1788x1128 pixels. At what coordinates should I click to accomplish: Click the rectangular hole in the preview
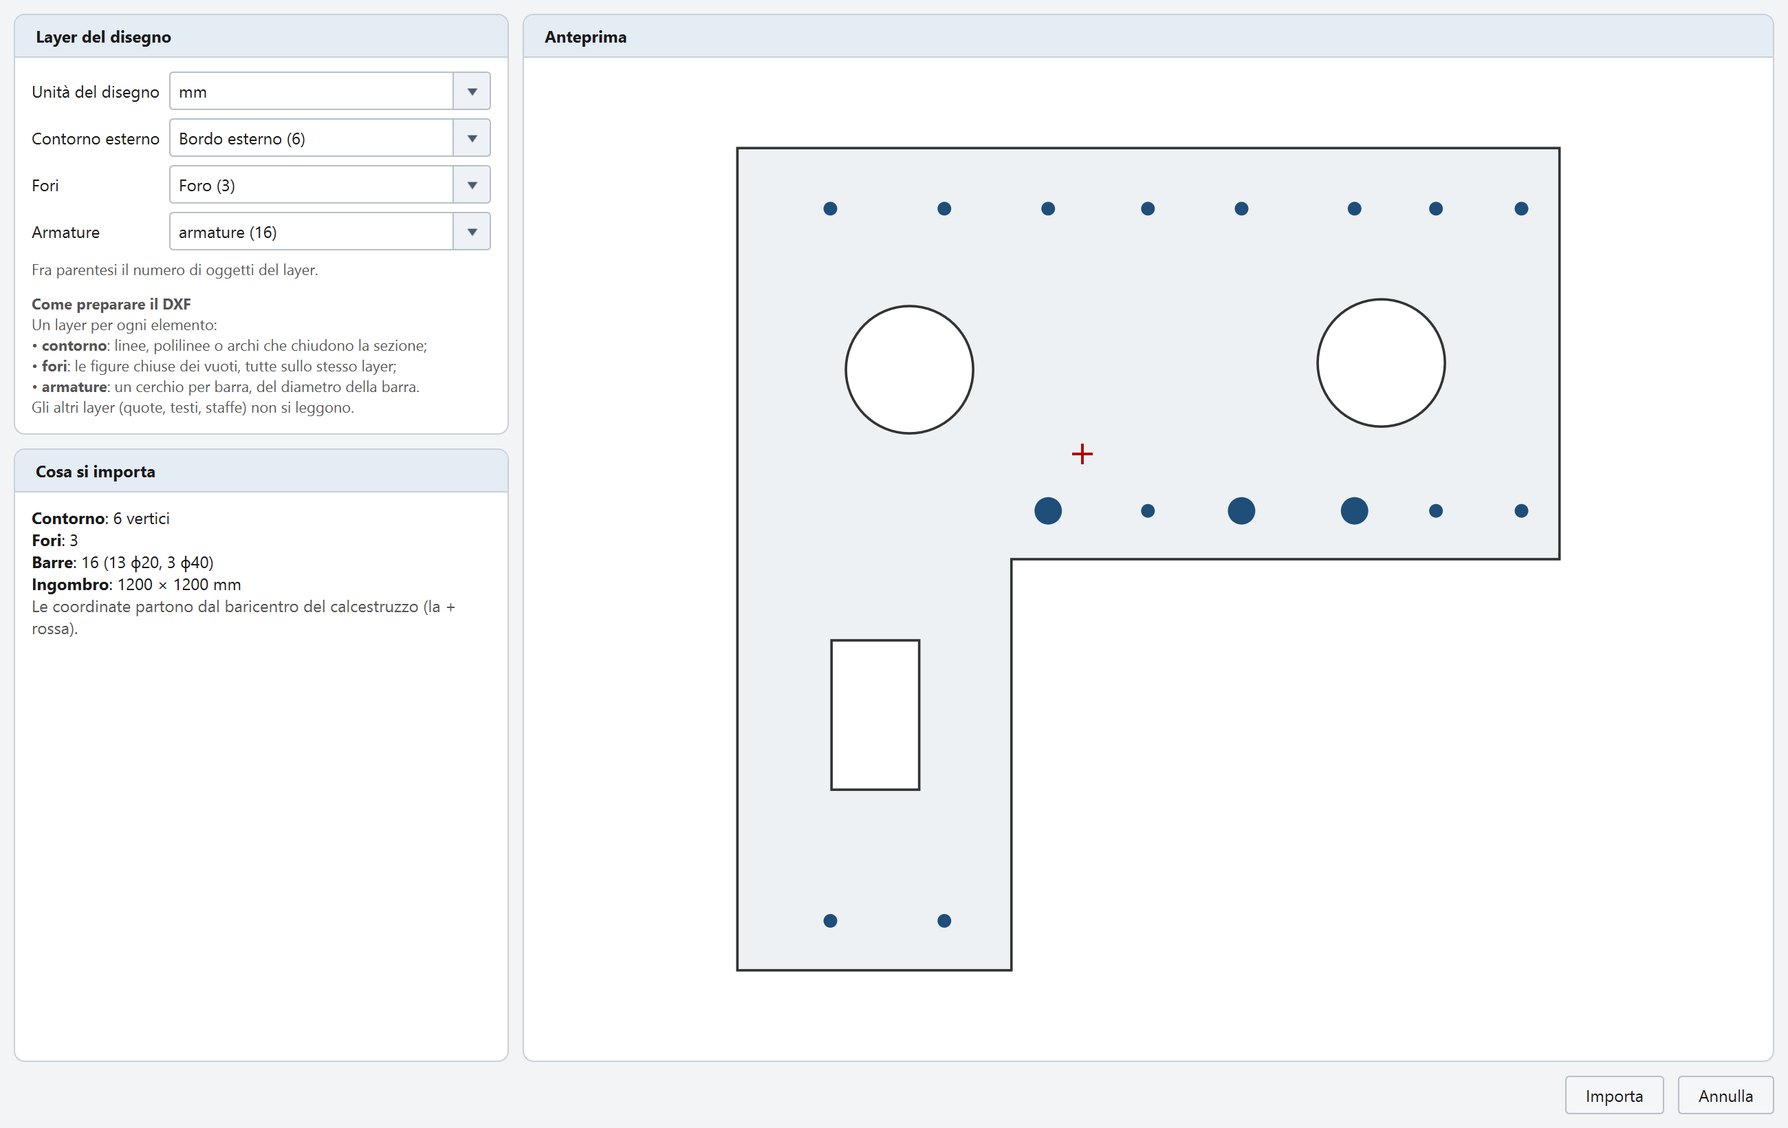tap(875, 715)
